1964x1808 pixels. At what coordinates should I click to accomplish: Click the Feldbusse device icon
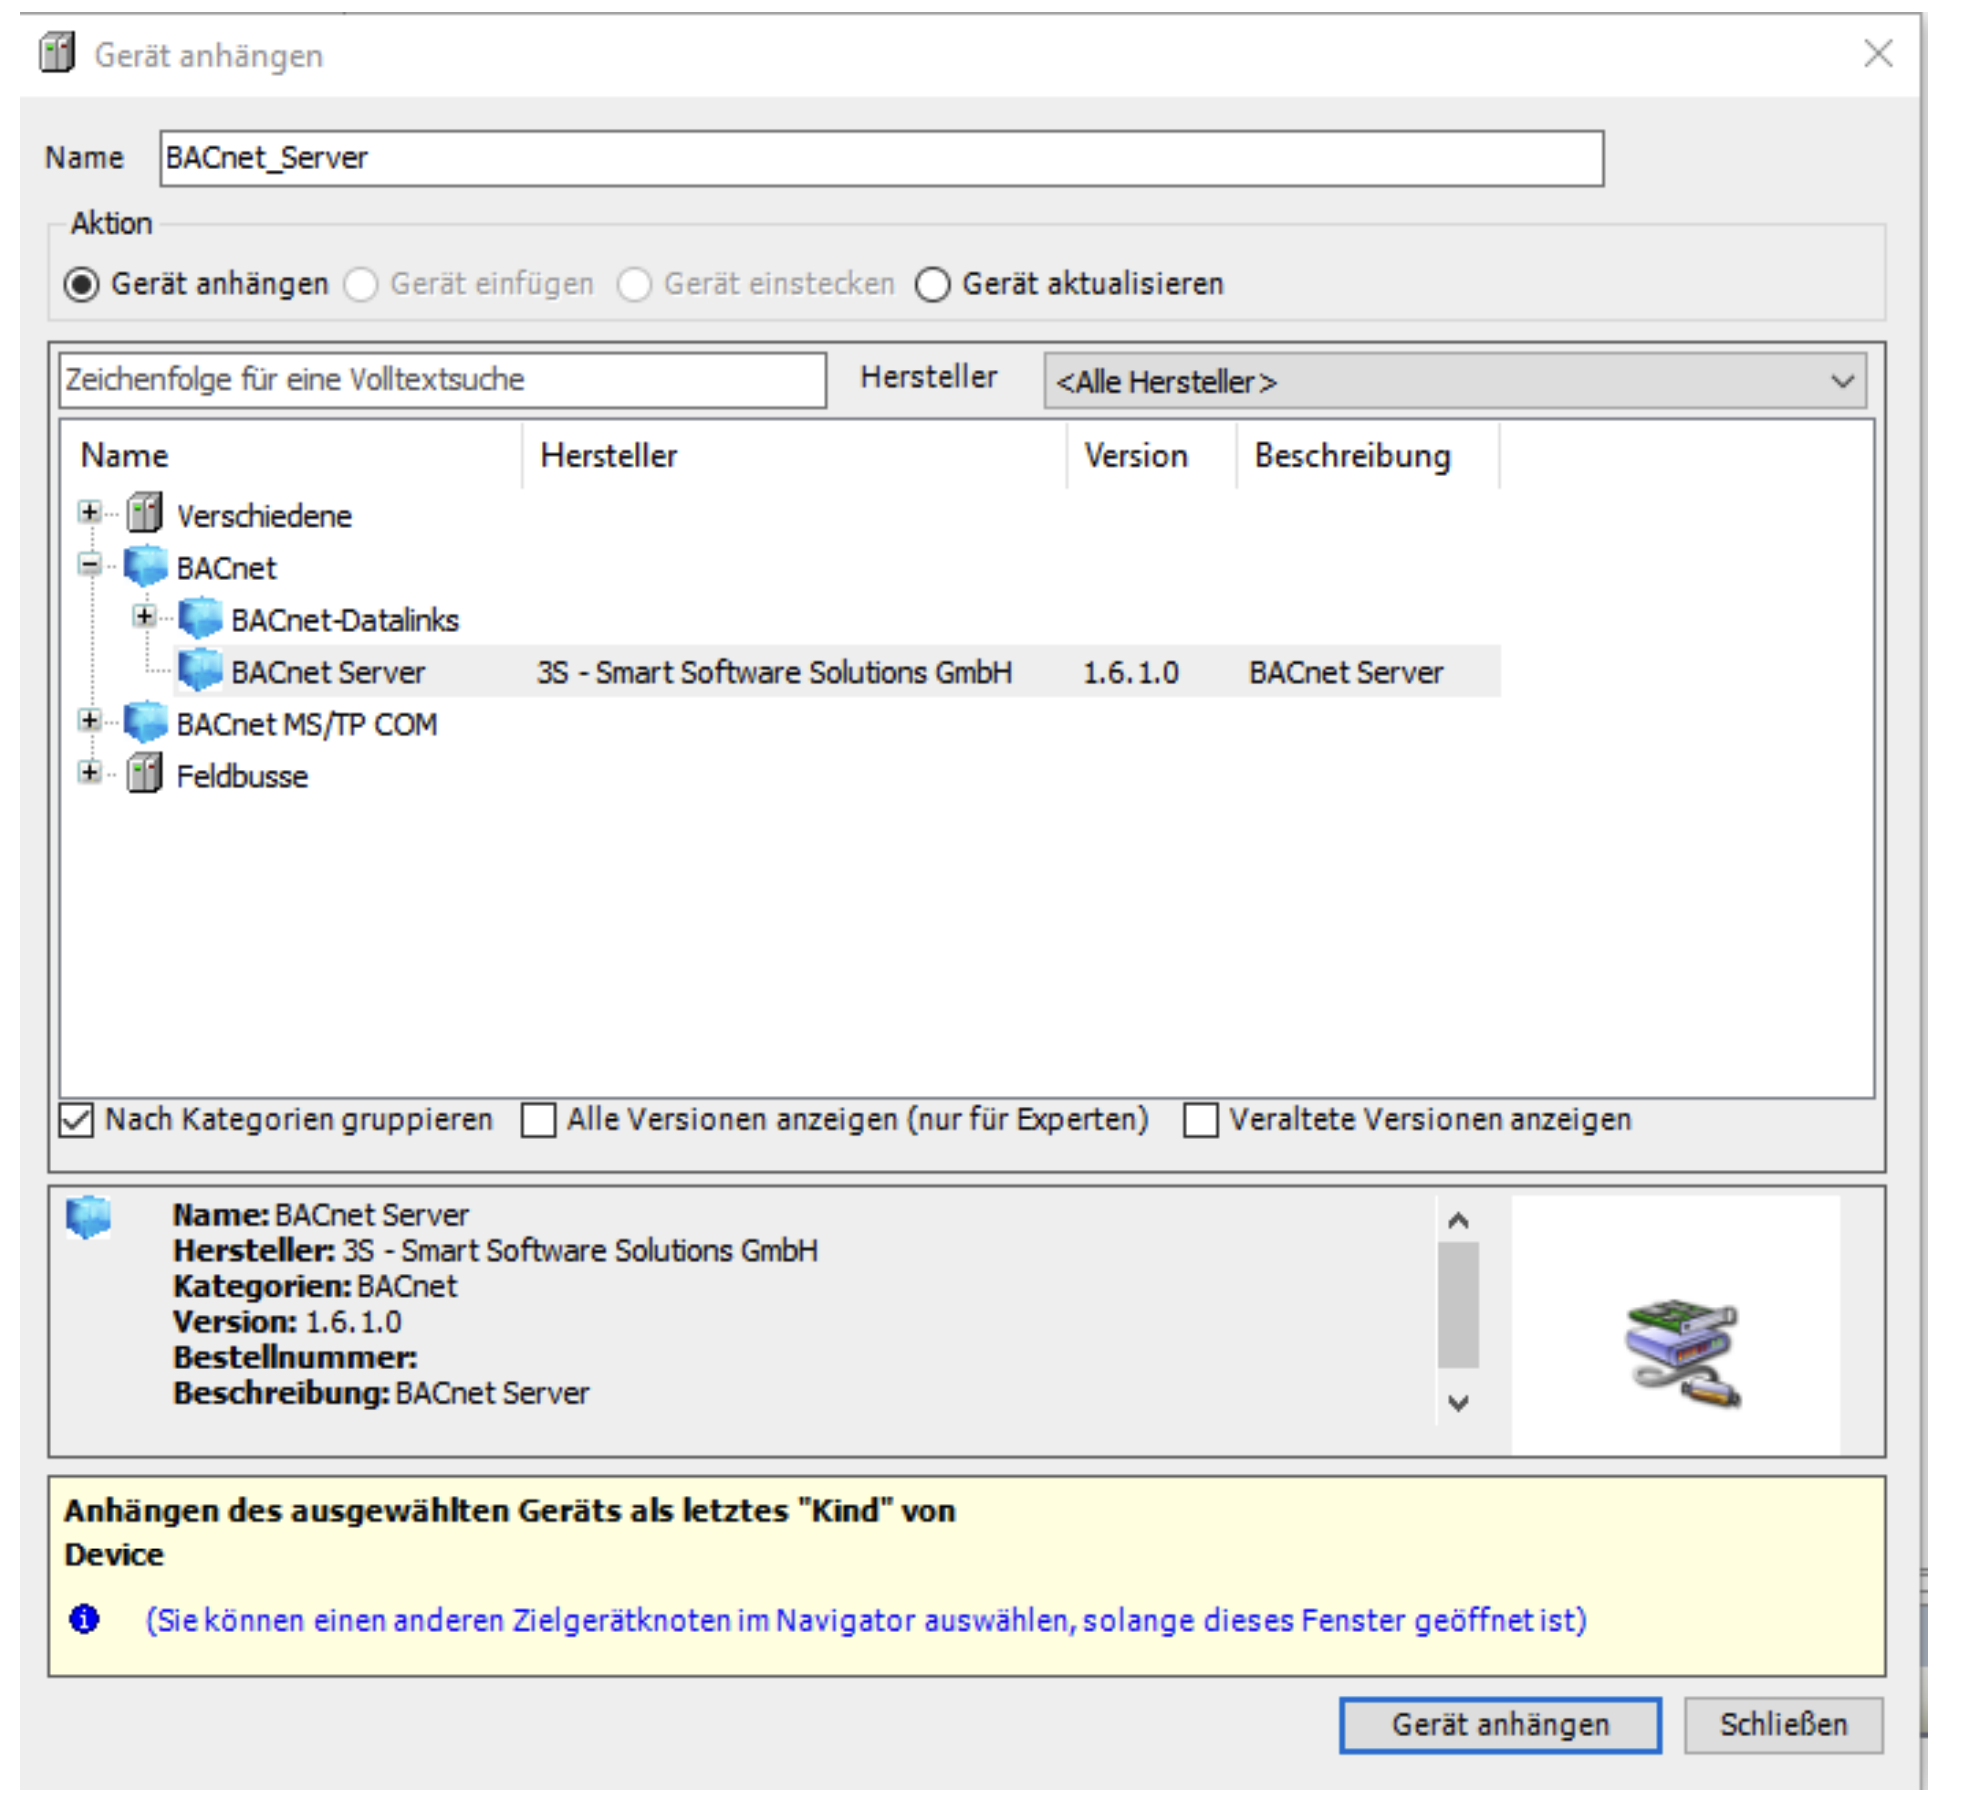144,774
